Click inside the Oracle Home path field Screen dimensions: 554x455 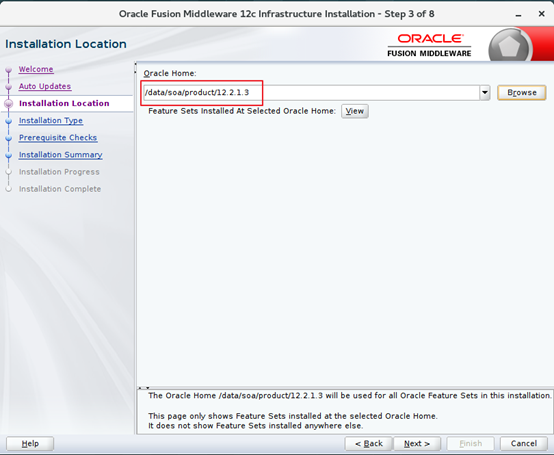311,93
